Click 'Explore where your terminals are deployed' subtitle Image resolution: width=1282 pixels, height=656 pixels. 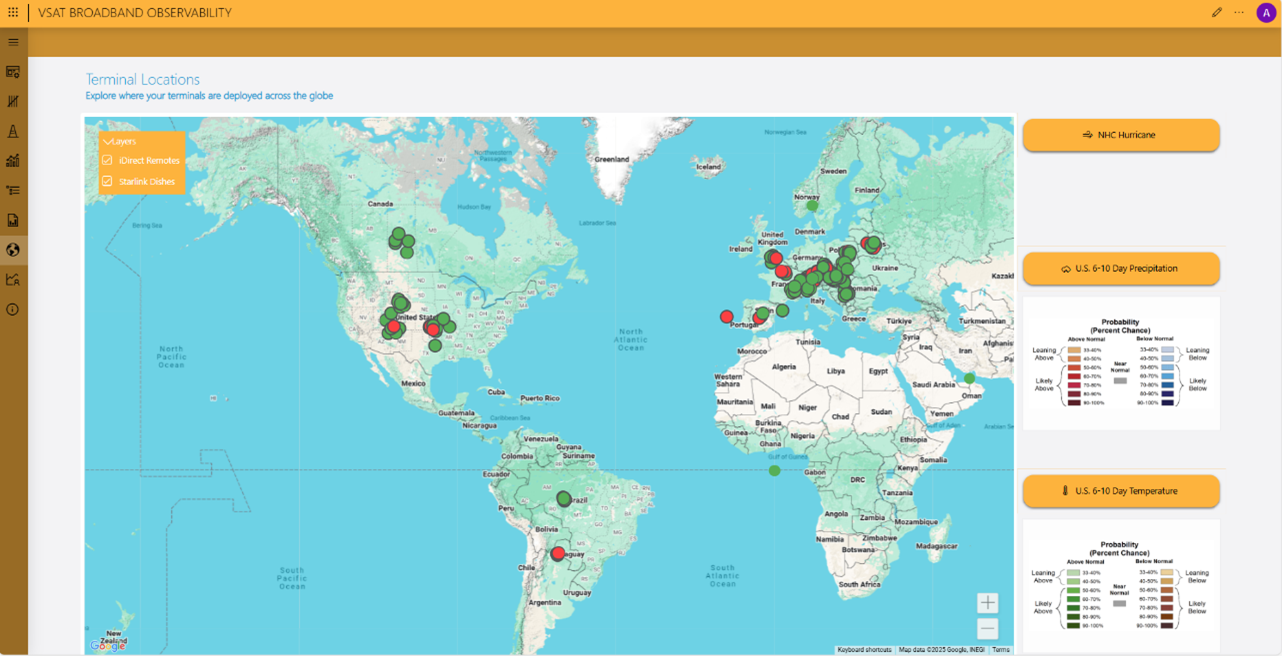tap(209, 96)
